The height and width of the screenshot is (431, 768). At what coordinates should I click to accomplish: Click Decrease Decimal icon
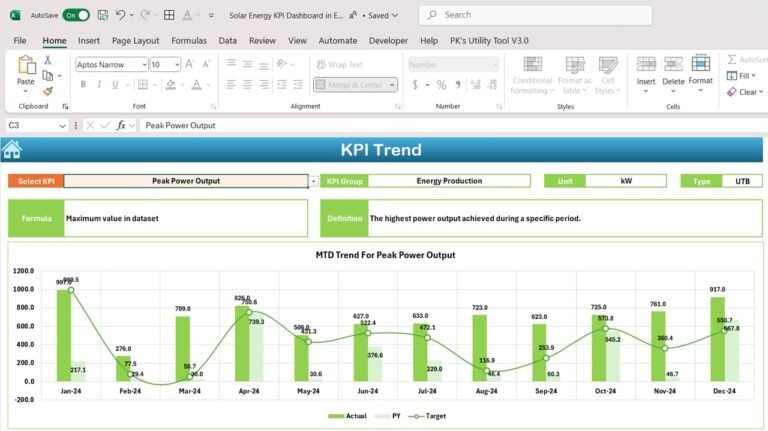(x=492, y=85)
